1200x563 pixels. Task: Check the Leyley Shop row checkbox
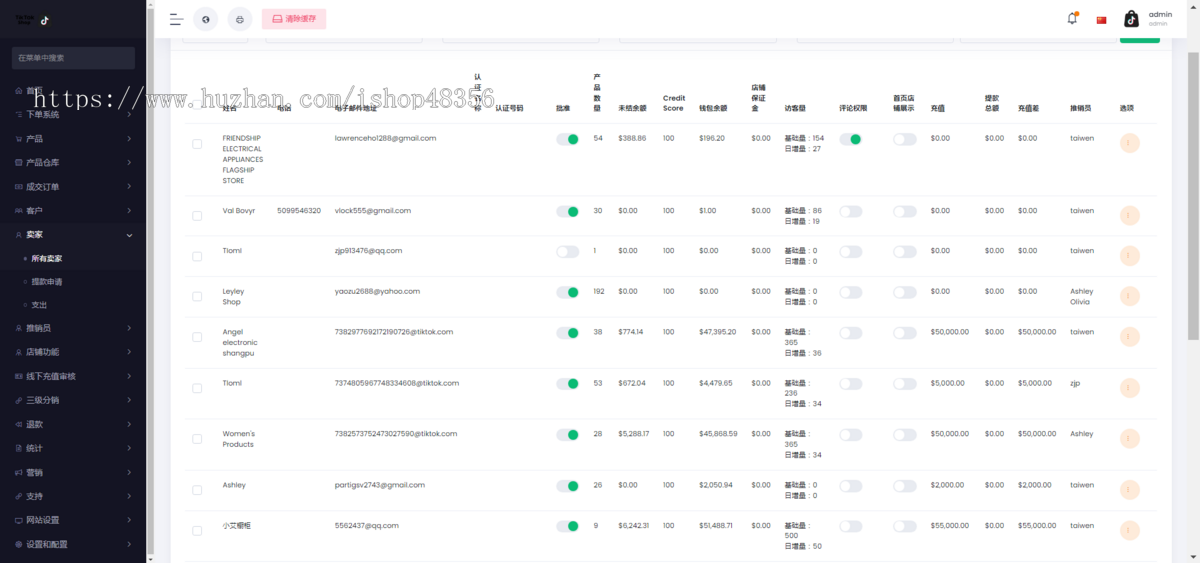(x=197, y=296)
